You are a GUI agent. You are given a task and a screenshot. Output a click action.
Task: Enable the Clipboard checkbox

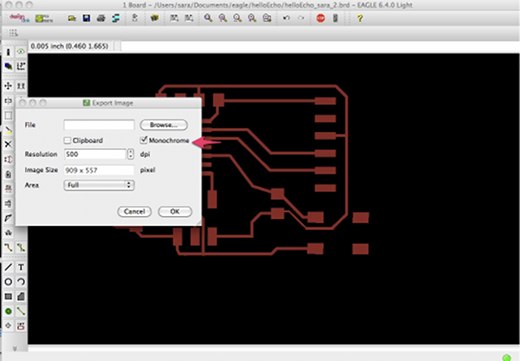pyautogui.click(x=67, y=140)
